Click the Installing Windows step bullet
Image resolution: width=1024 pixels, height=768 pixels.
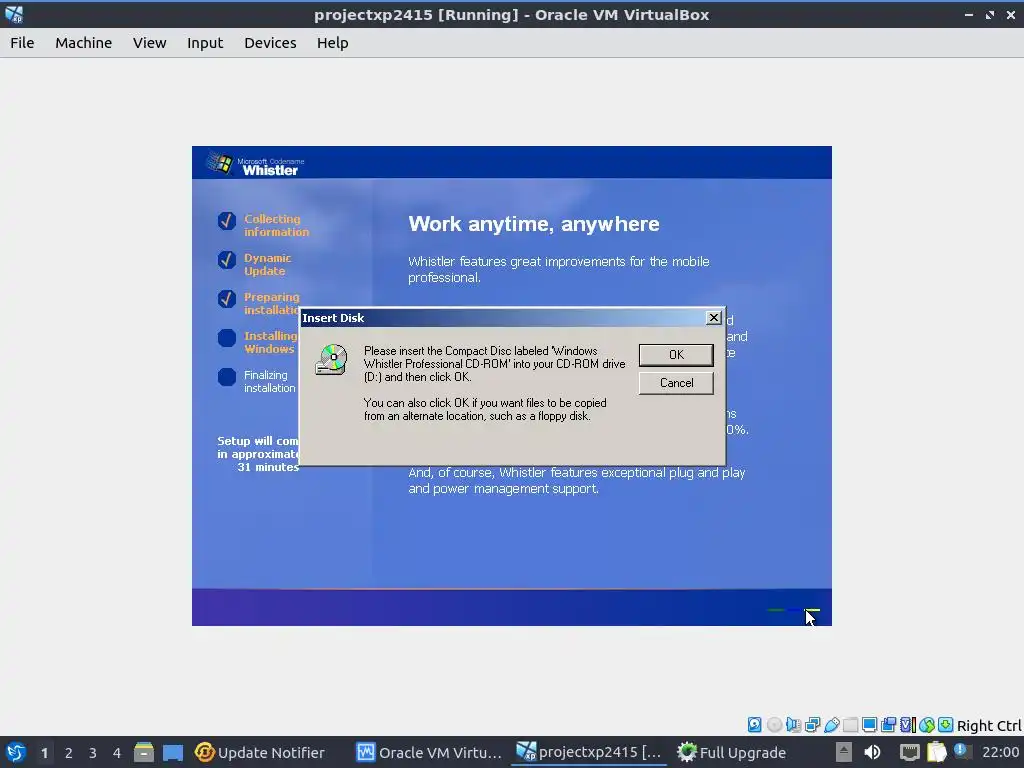(227, 338)
